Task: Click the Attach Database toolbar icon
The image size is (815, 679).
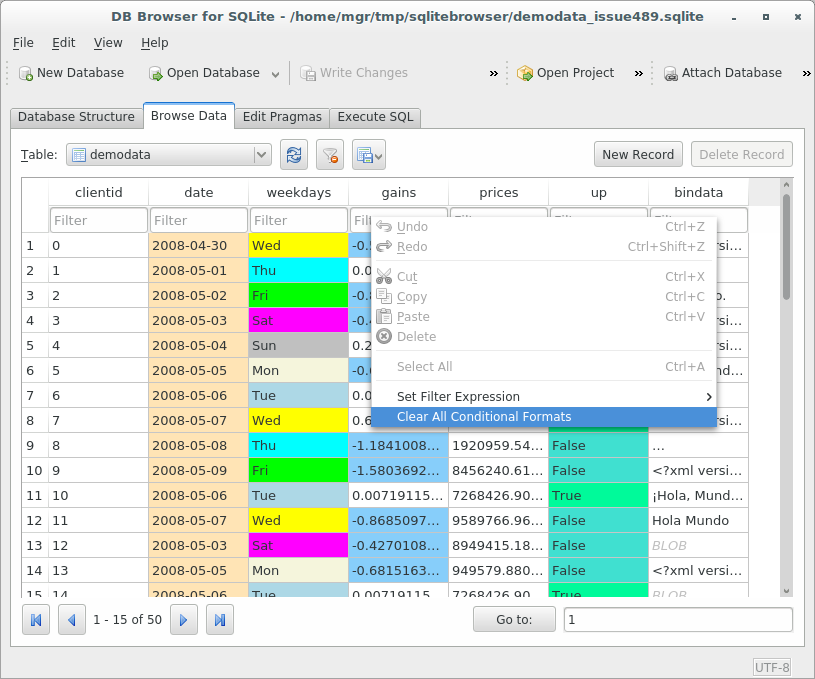Action: tap(671, 73)
